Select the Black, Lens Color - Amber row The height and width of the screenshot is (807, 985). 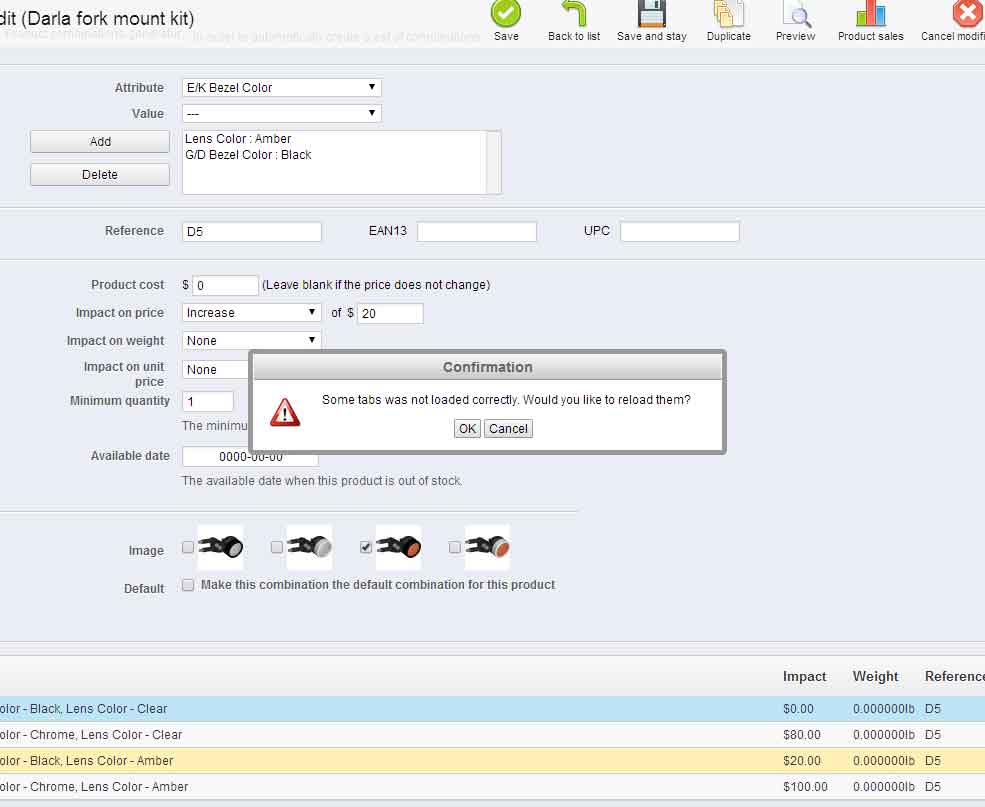[x=492, y=761]
